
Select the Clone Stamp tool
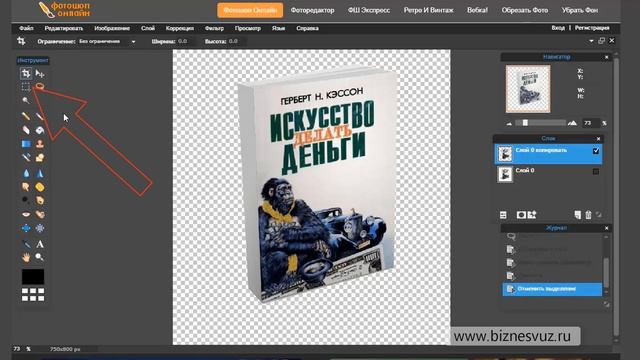tap(40, 144)
